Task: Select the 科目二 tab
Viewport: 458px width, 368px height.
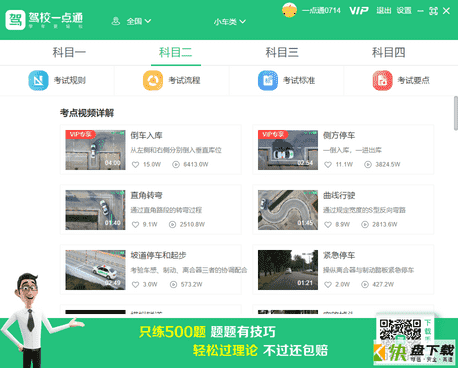Action: 175,52
